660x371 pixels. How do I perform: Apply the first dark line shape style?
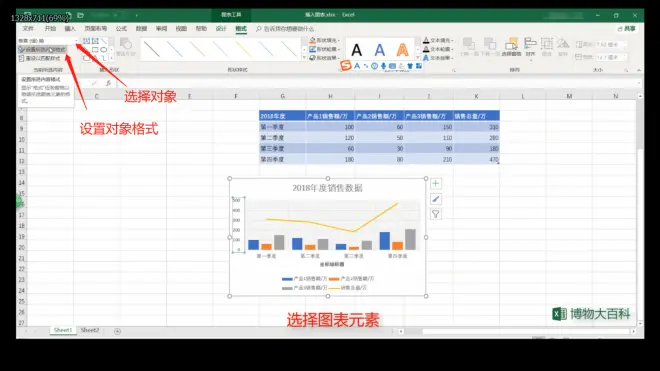[x=152, y=49]
